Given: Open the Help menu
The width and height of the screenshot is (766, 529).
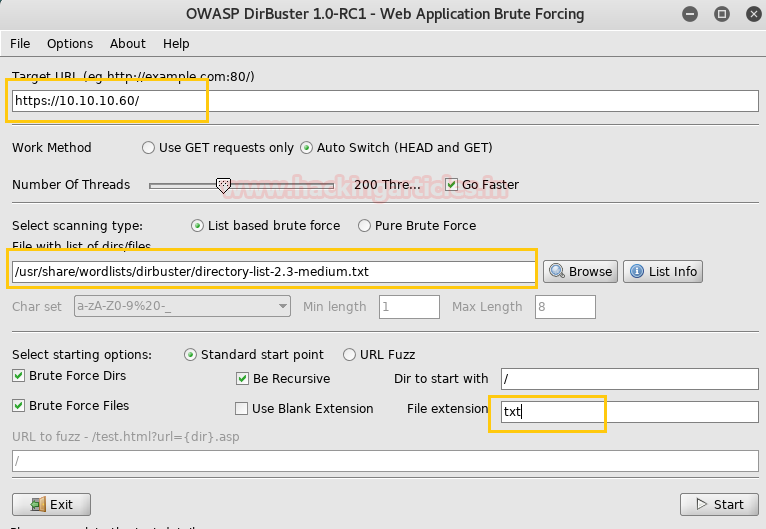Looking at the screenshot, I should click(176, 43).
